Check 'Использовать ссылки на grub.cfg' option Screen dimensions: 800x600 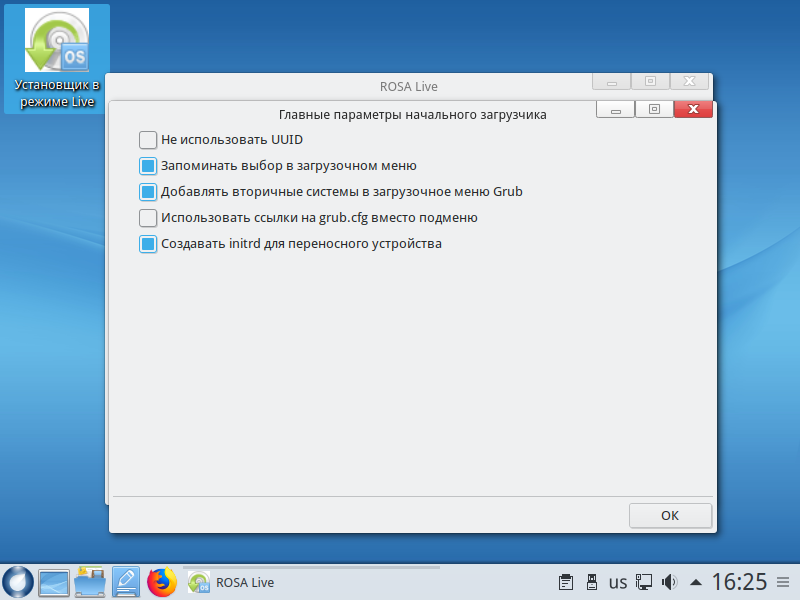(x=148, y=218)
